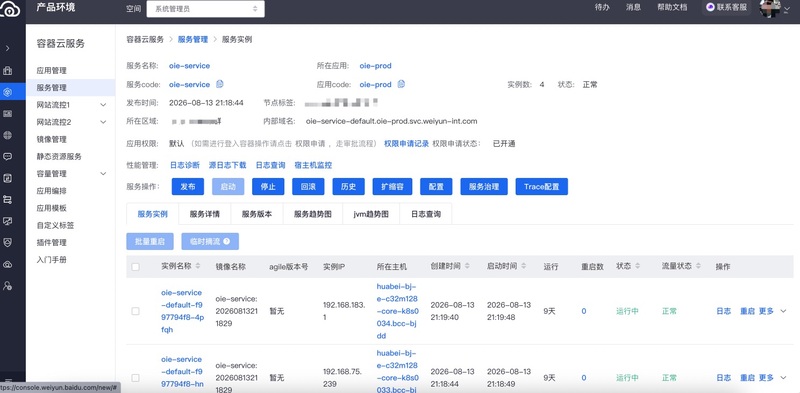Open the shield icon in the left rail
Image resolution: width=800 pixels, height=393 pixels.
pos(7,242)
